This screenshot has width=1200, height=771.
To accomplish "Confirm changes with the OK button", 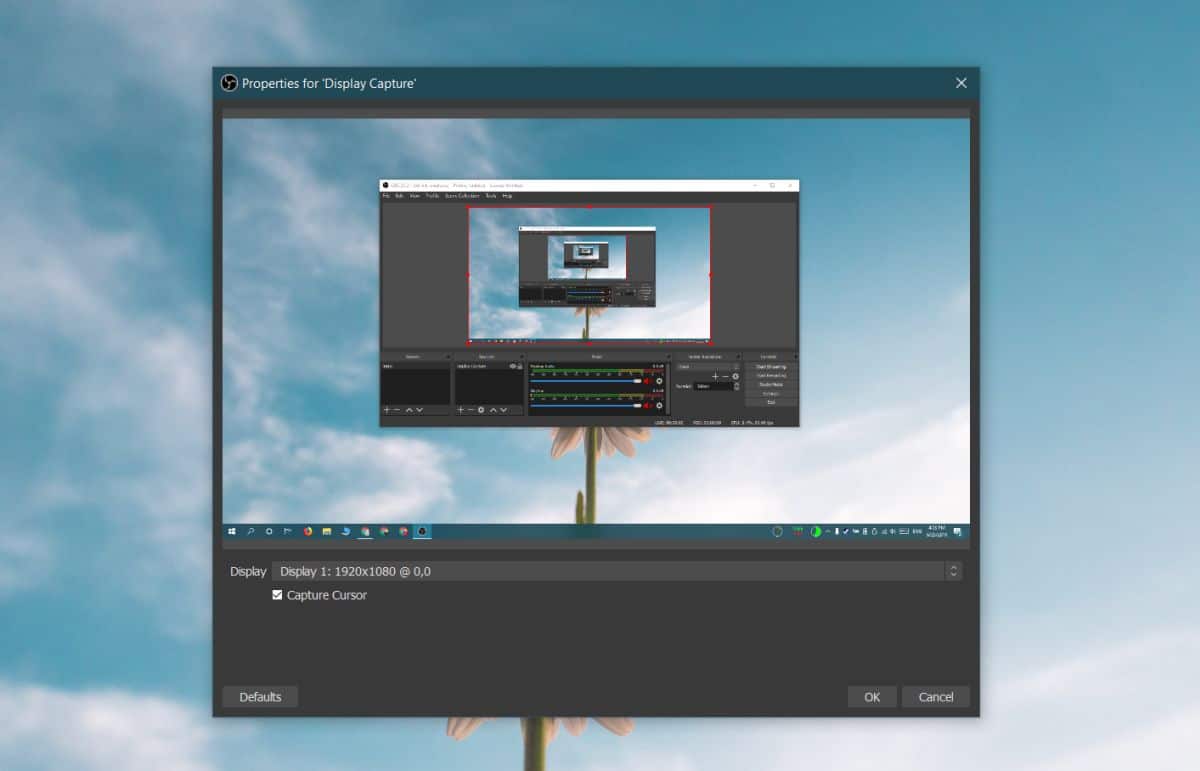I will [x=871, y=696].
